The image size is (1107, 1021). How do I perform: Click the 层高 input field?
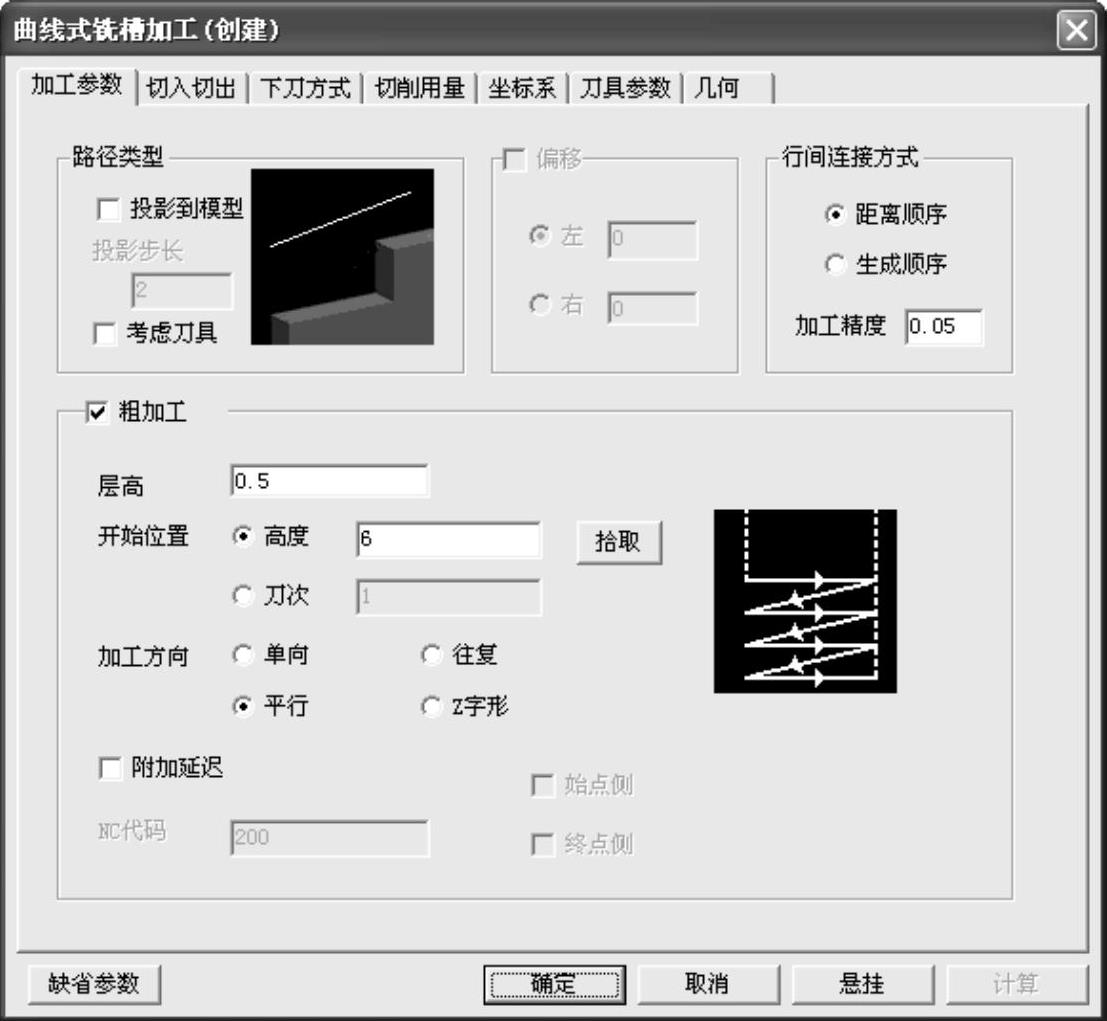coord(328,482)
